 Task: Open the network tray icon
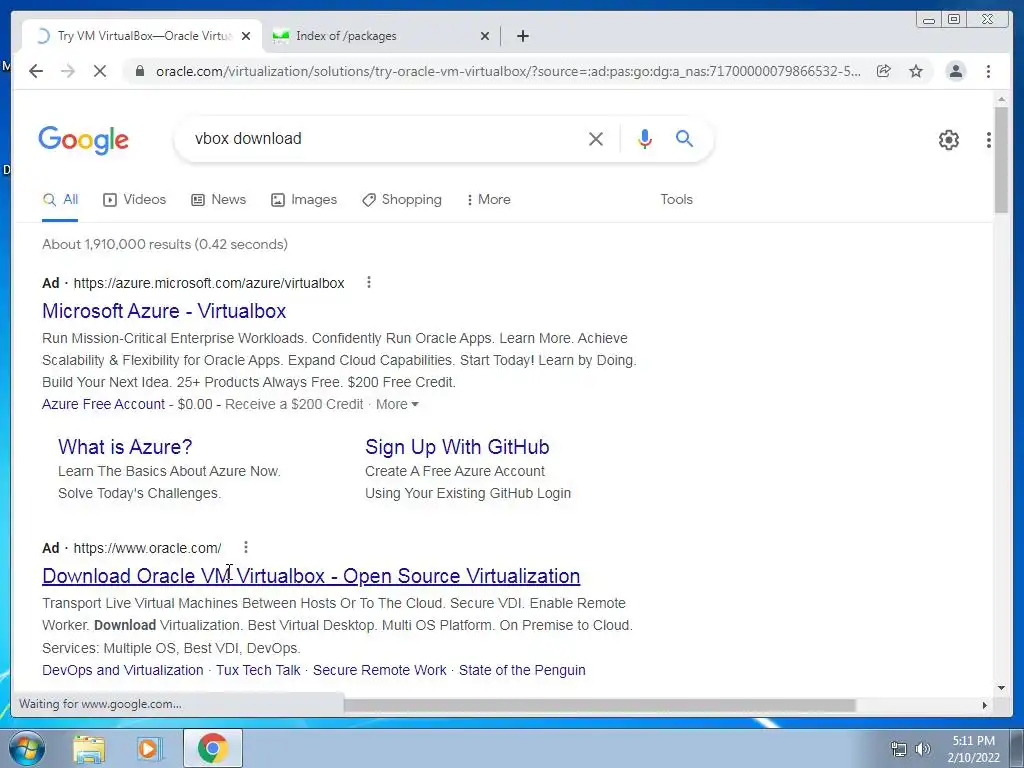click(899, 749)
